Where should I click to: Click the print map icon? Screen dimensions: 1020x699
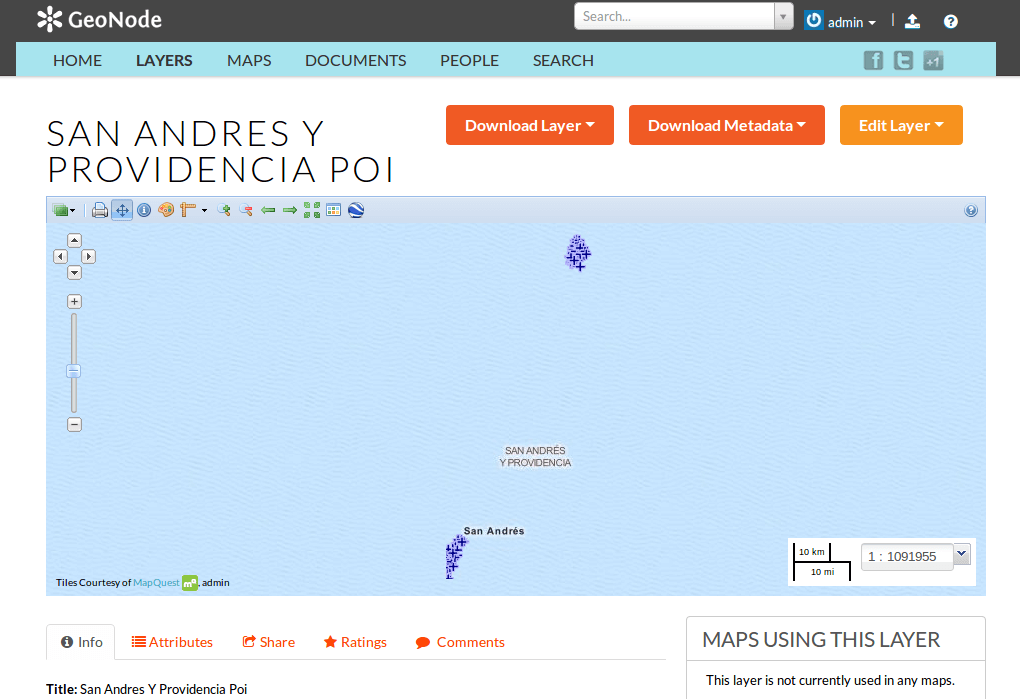[100, 210]
